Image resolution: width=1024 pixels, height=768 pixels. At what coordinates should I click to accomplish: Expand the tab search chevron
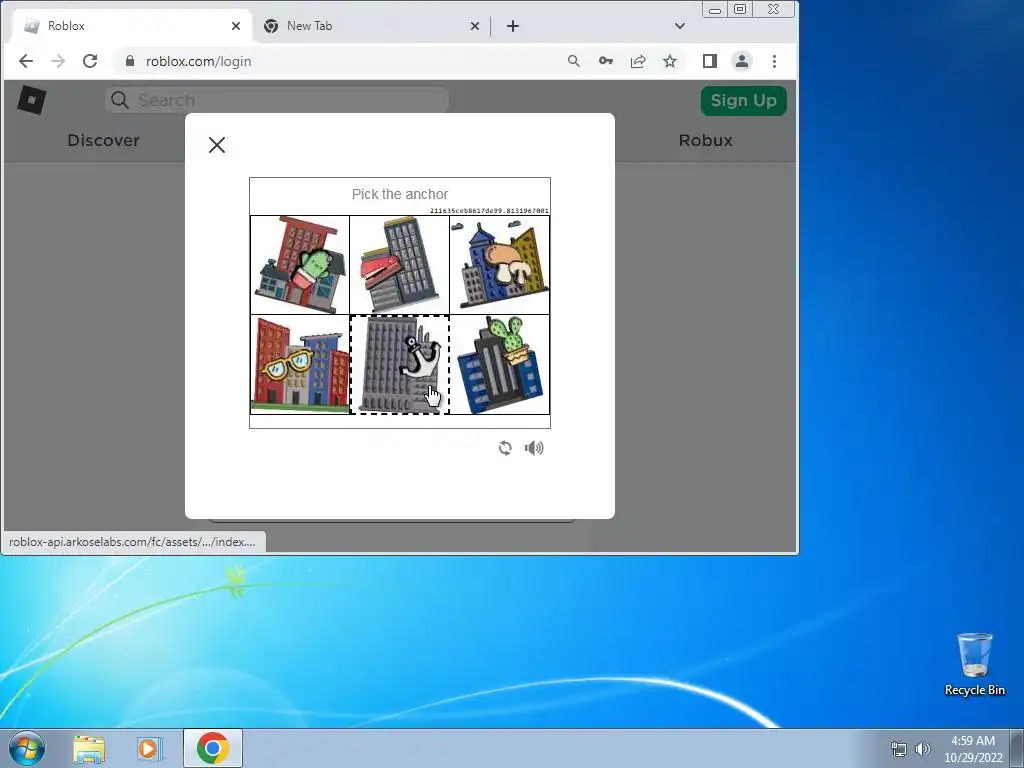680,26
